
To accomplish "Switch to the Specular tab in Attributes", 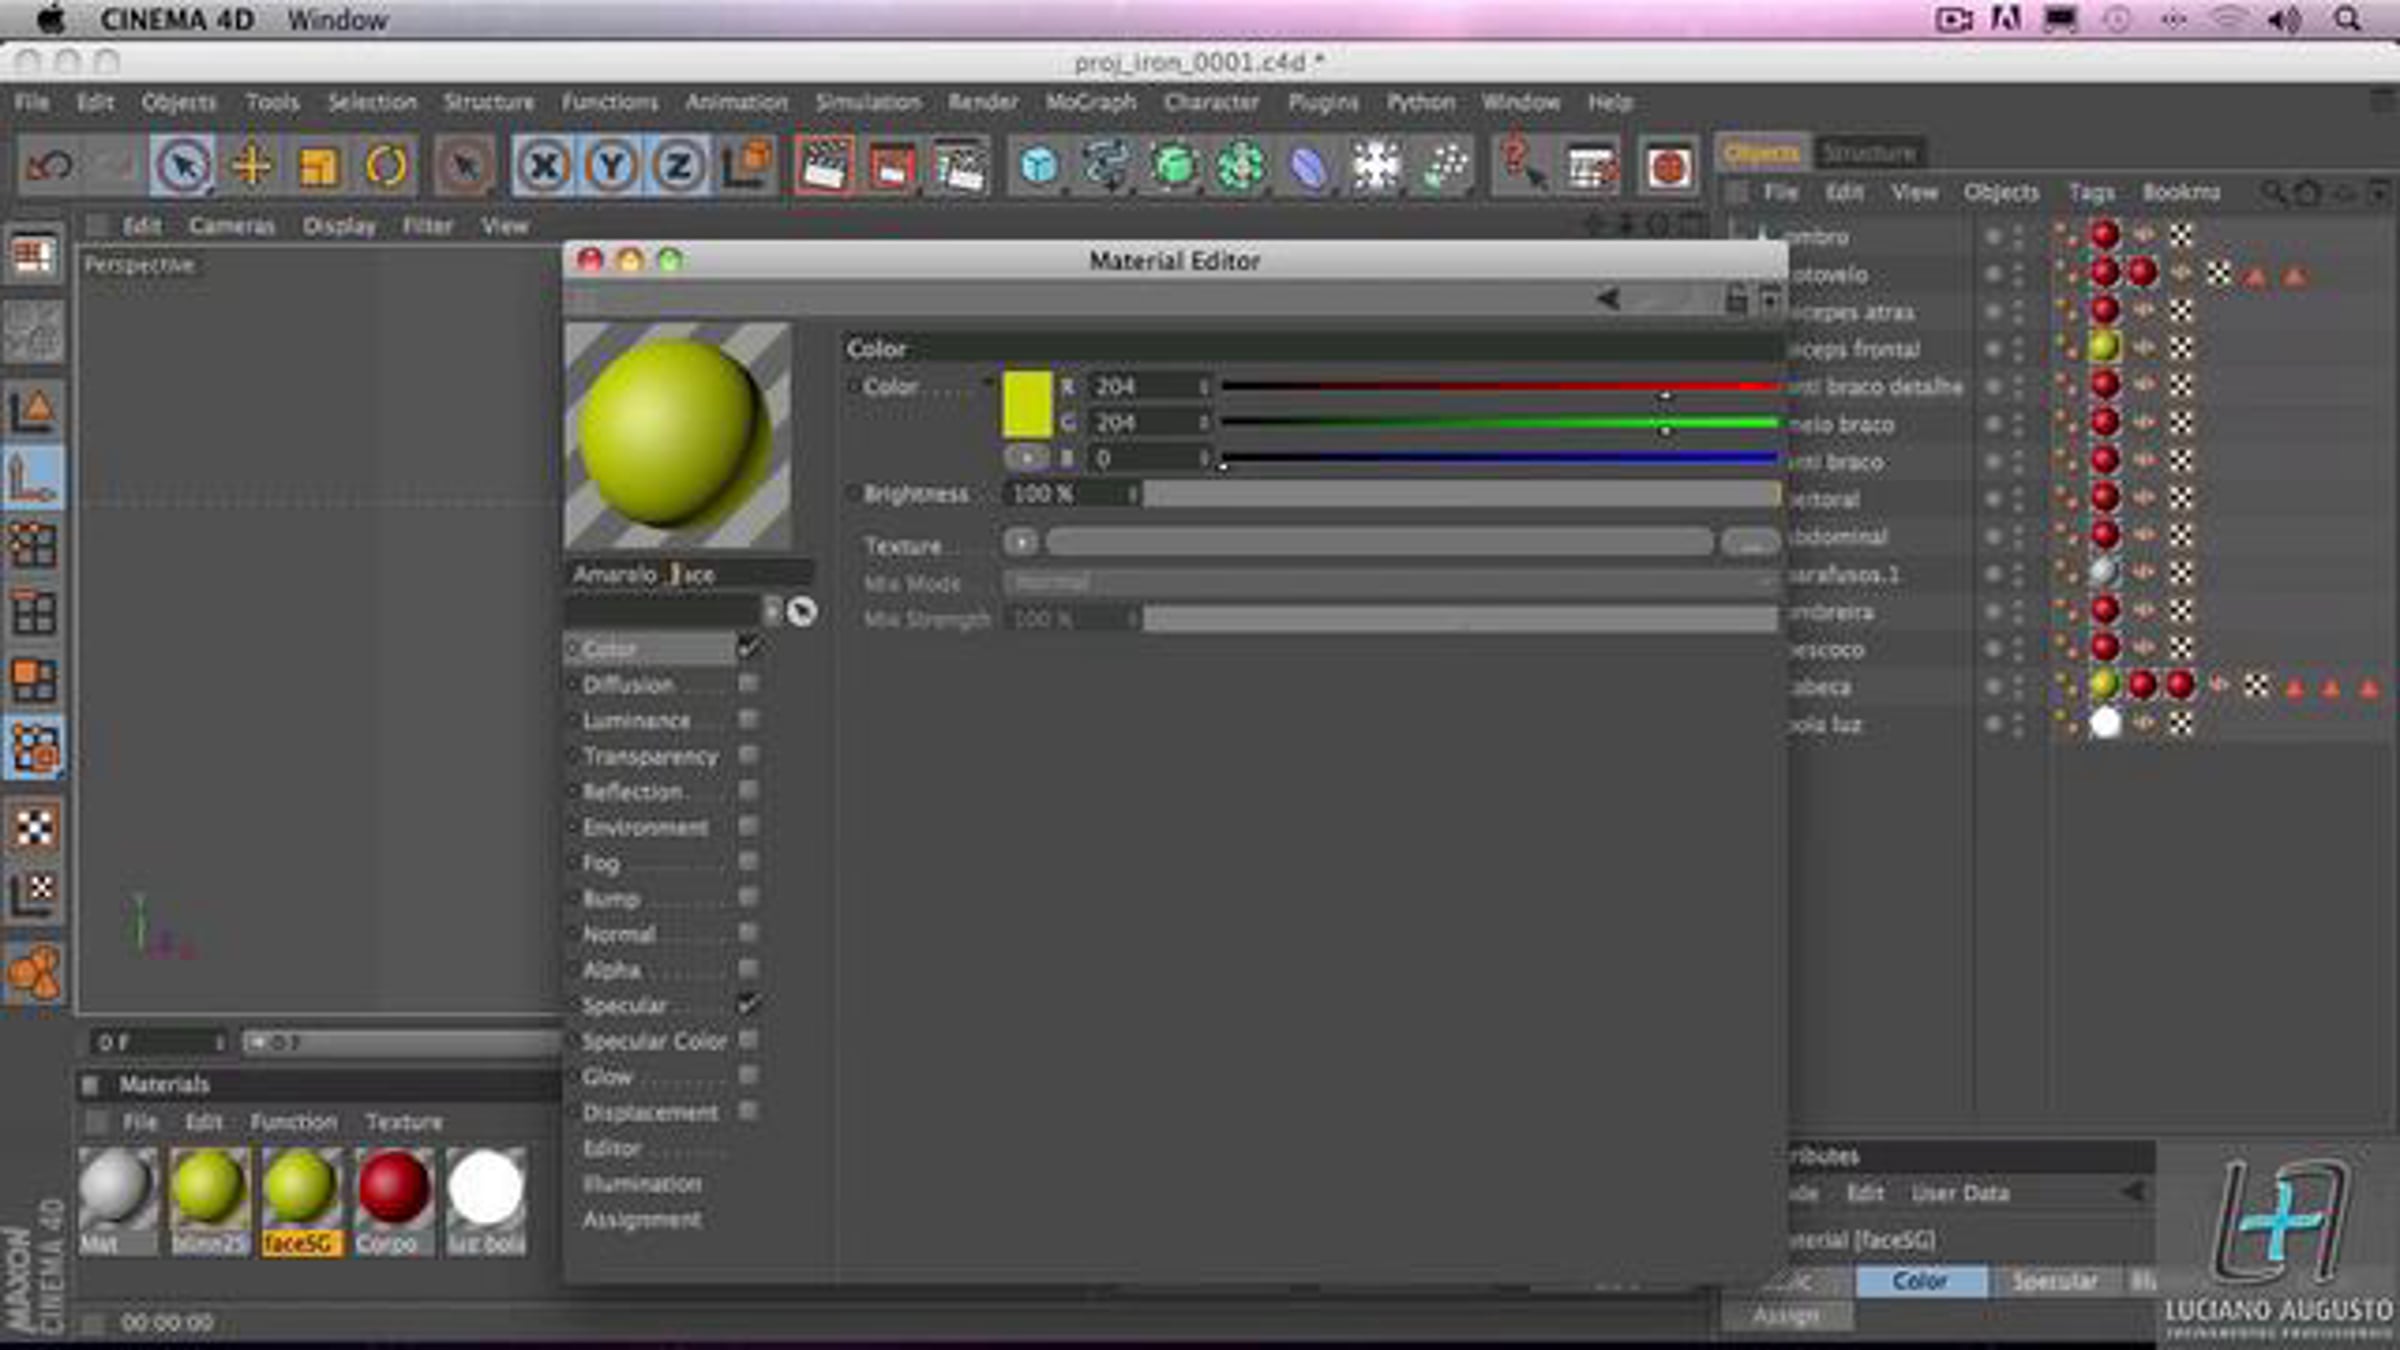I will click(x=2054, y=1281).
